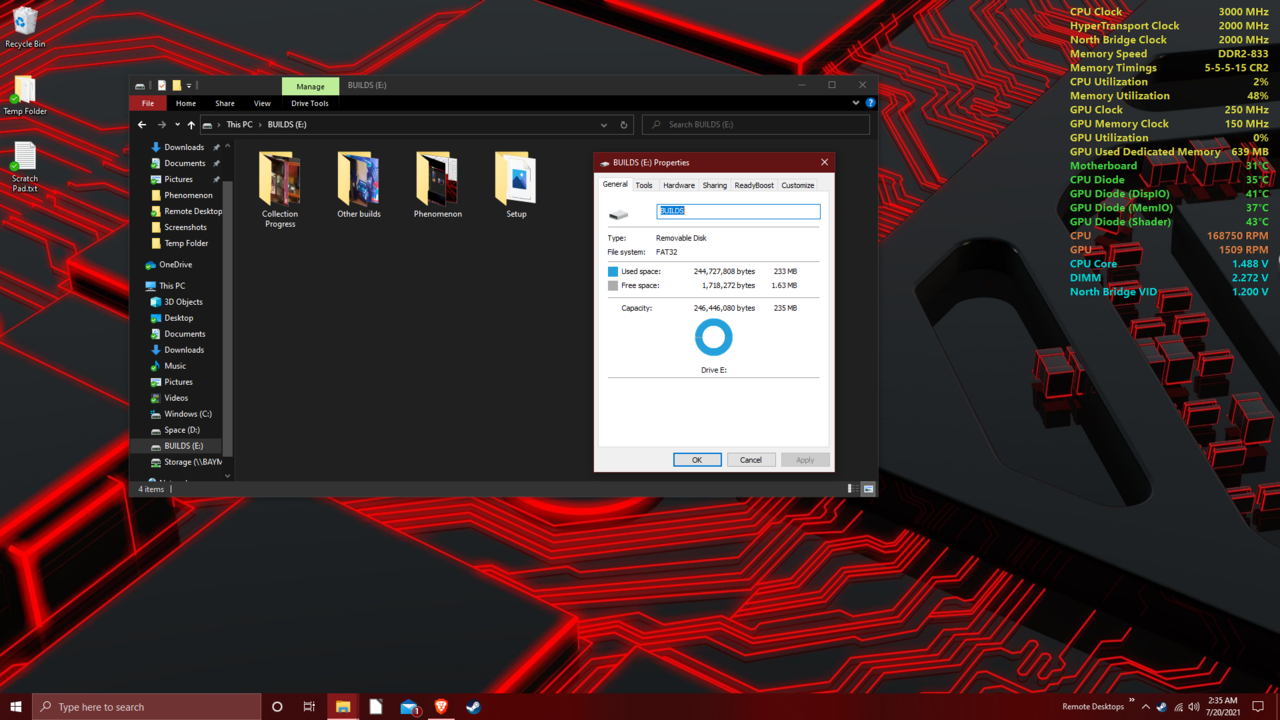Launch Steam from the taskbar
The image size is (1280, 720).
pos(473,707)
